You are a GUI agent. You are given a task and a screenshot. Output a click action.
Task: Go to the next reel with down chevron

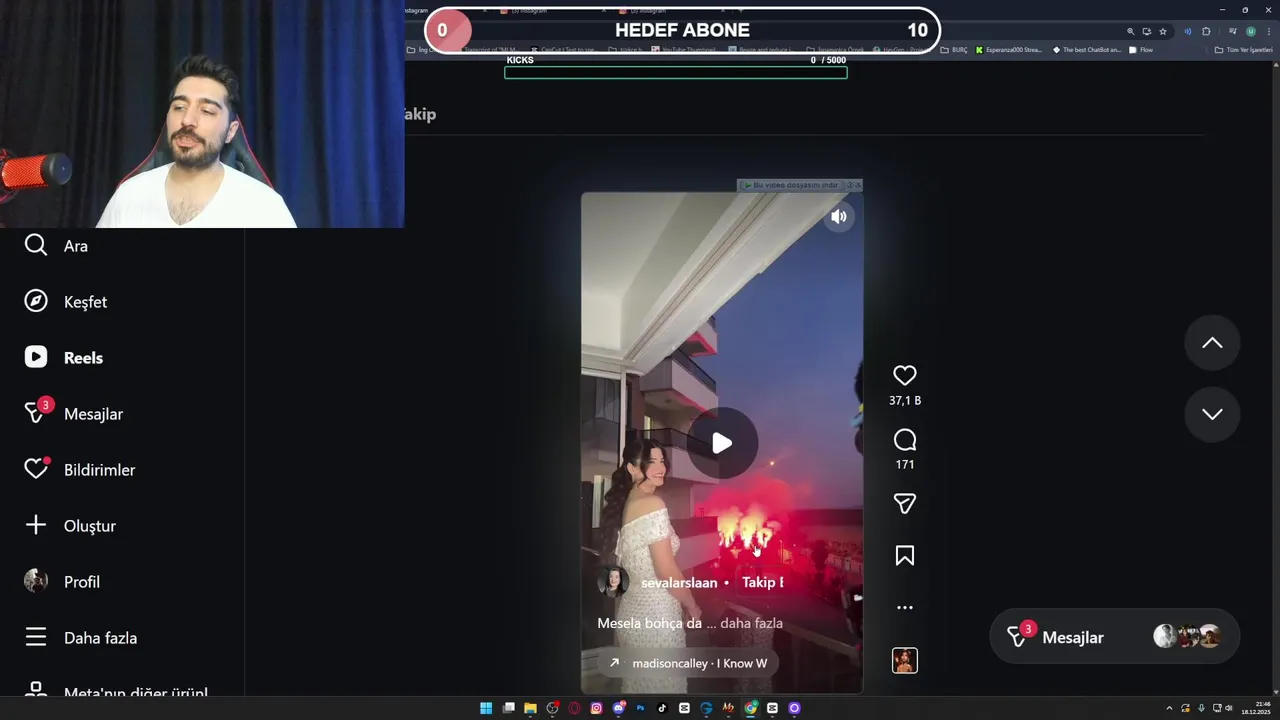click(x=1212, y=414)
